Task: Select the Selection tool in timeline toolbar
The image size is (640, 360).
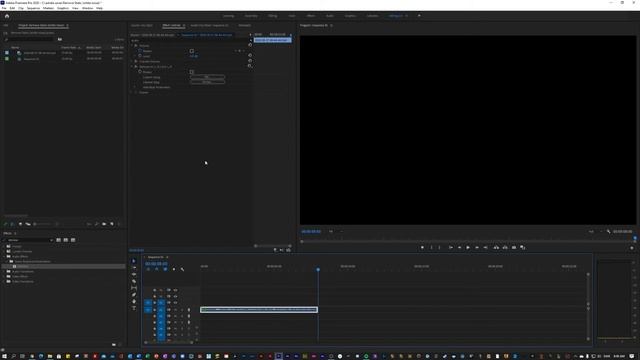Action: pyautogui.click(x=134, y=261)
